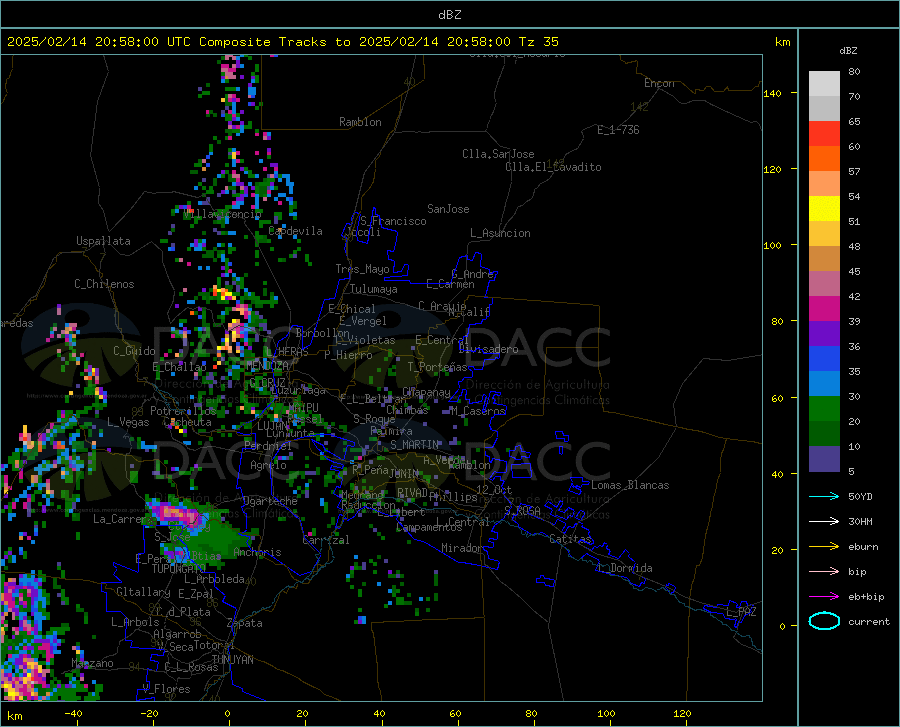Click the '-40' tick on horizontal km axis
The image size is (900, 727).
coord(73,713)
